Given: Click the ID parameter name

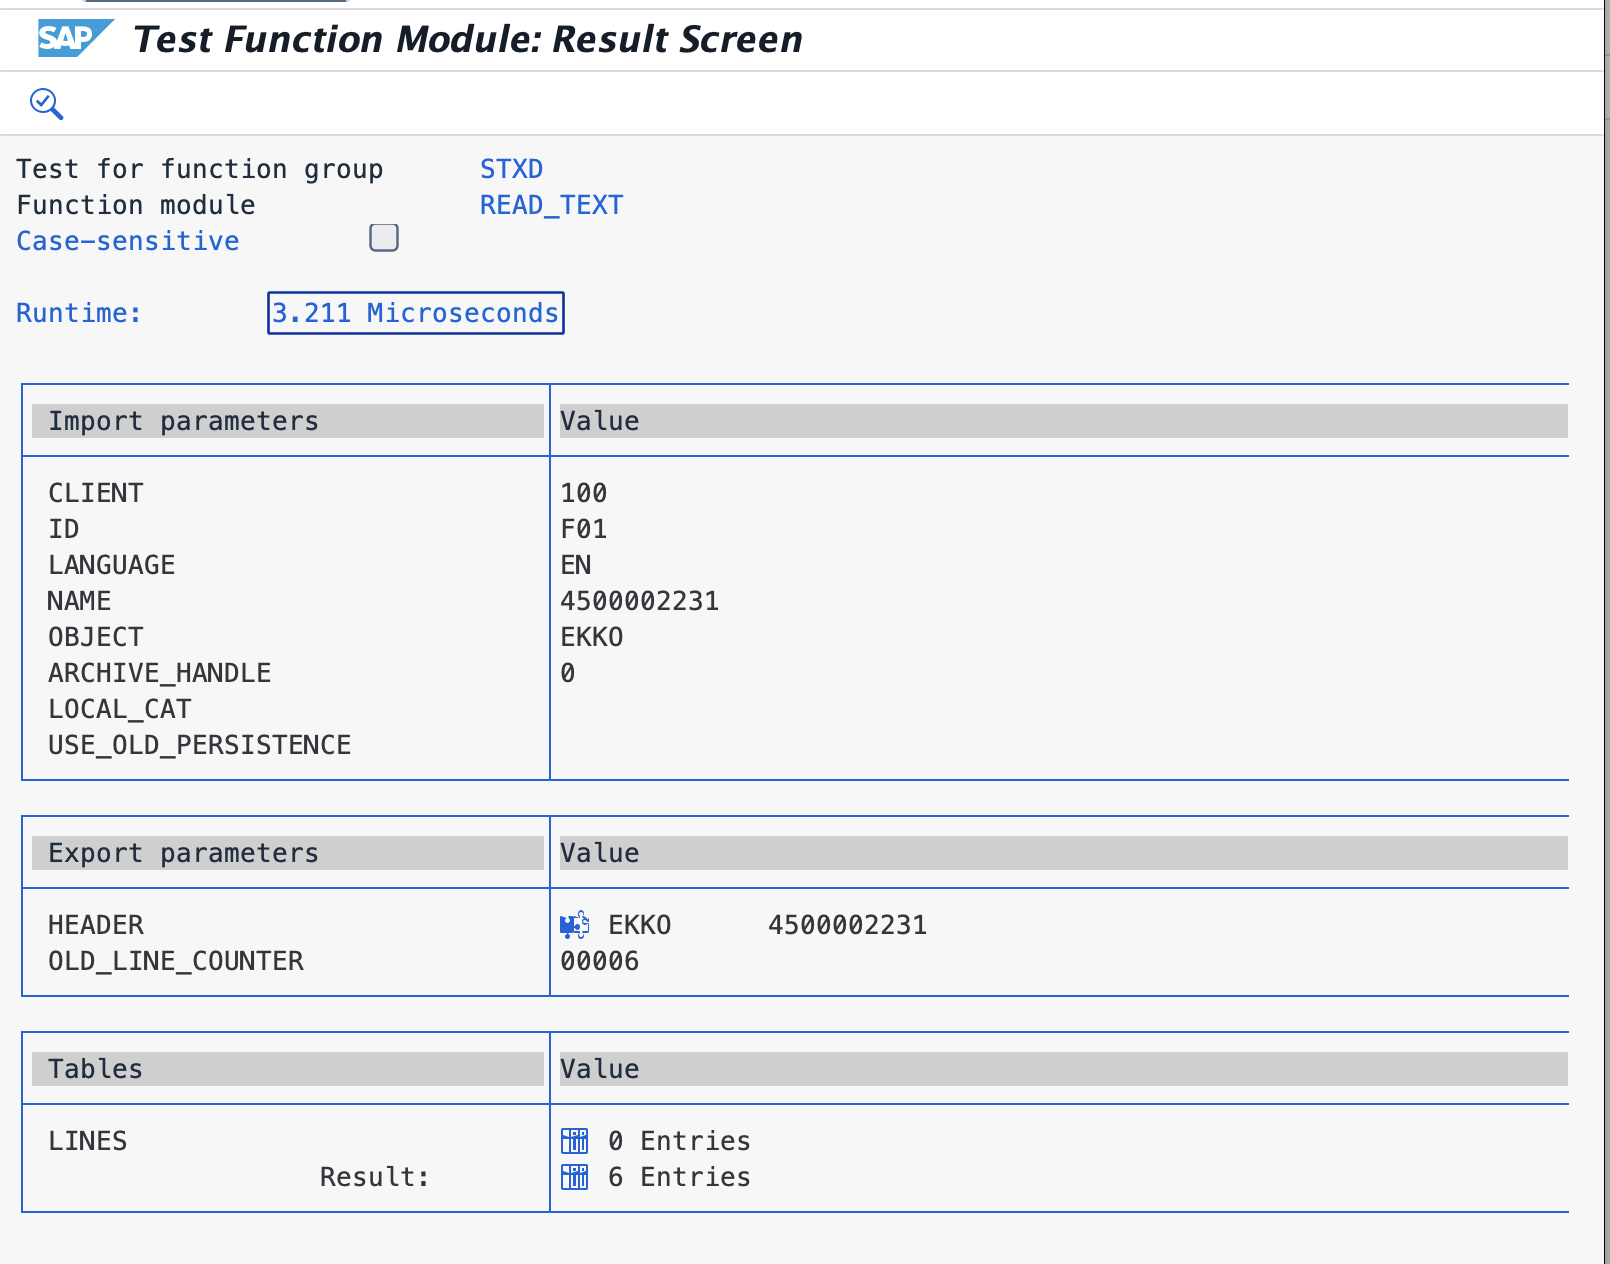Looking at the screenshot, I should coord(64,529).
